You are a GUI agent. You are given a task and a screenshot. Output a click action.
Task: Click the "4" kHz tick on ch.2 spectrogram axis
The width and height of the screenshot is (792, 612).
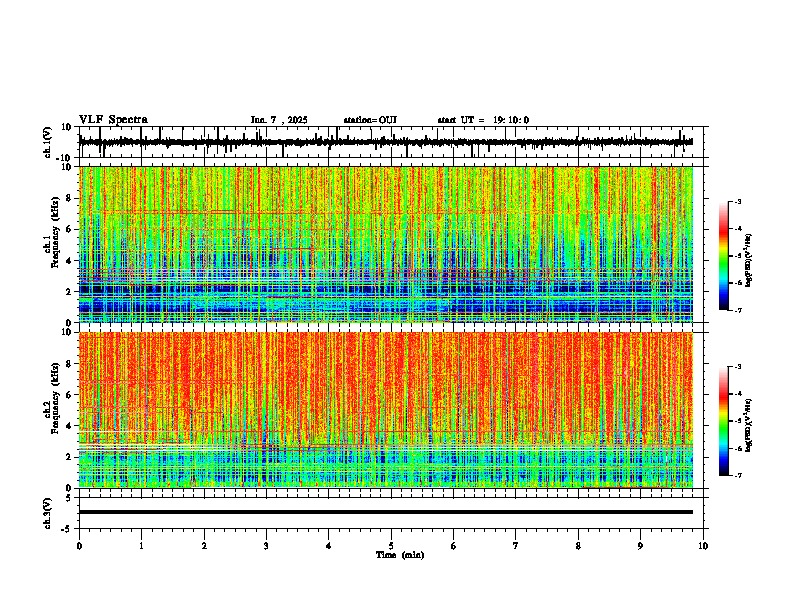[70, 426]
